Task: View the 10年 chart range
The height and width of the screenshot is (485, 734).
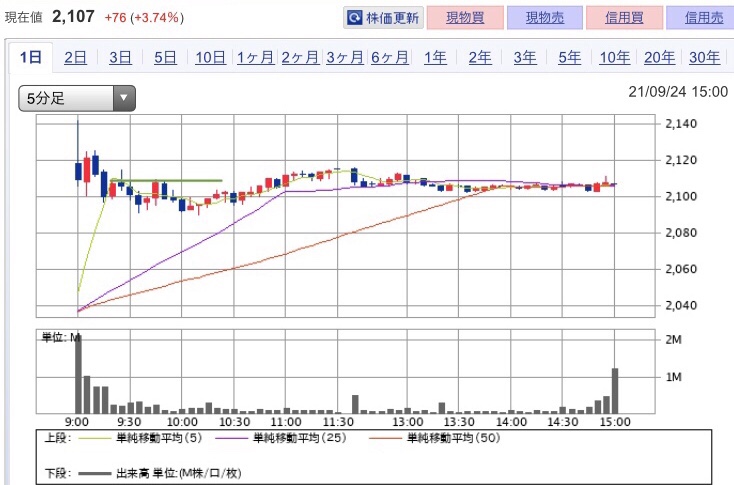Action: [x=615, y=58]
